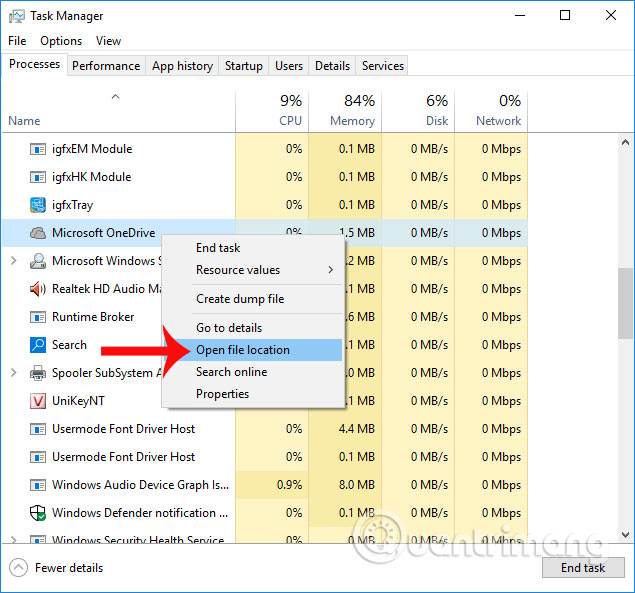The width and height of the screenshot is (635, 593).
Task: Maximize the Task Manager window
Action: (565, 15)
